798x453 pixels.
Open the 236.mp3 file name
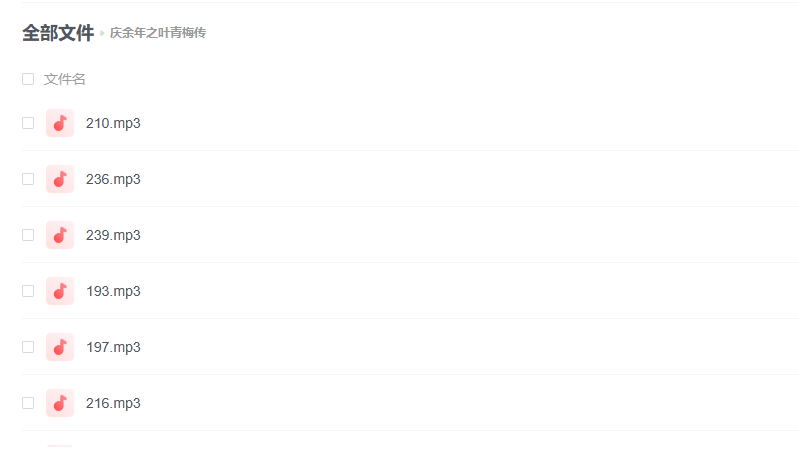coord(113,179)
